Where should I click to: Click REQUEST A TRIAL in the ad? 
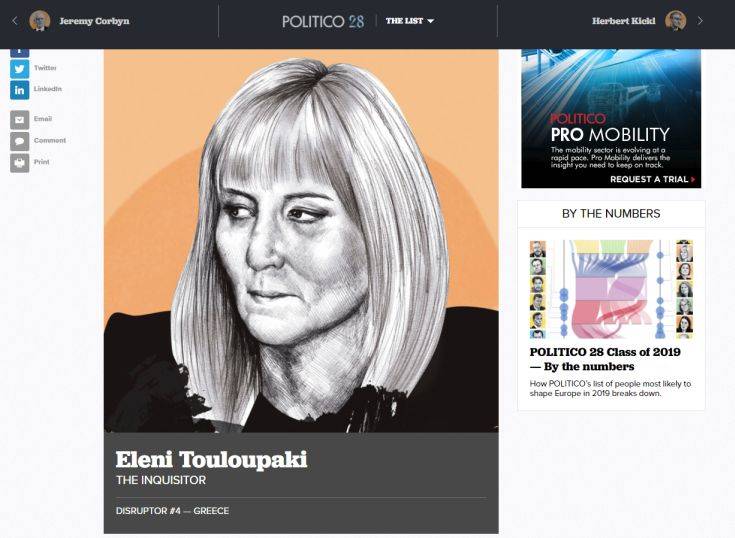(652, 179)
